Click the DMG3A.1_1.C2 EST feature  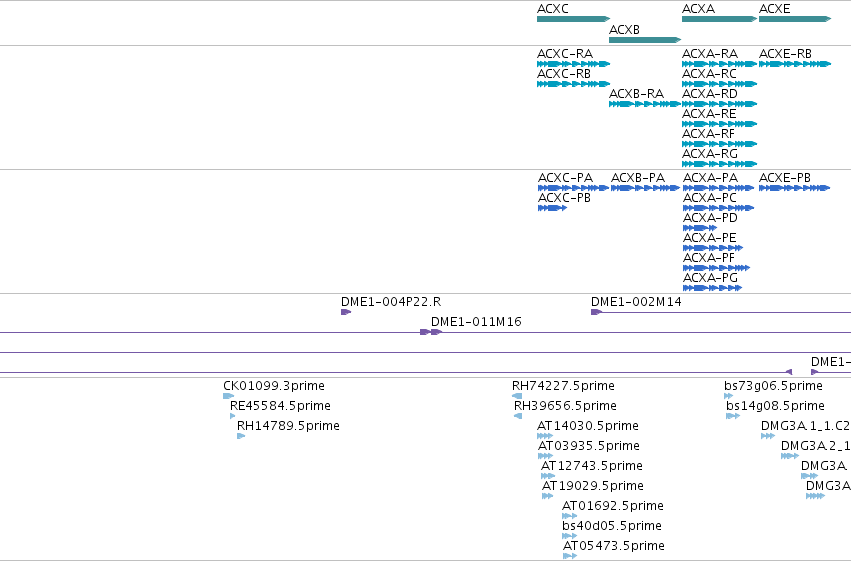pos(768,436)
